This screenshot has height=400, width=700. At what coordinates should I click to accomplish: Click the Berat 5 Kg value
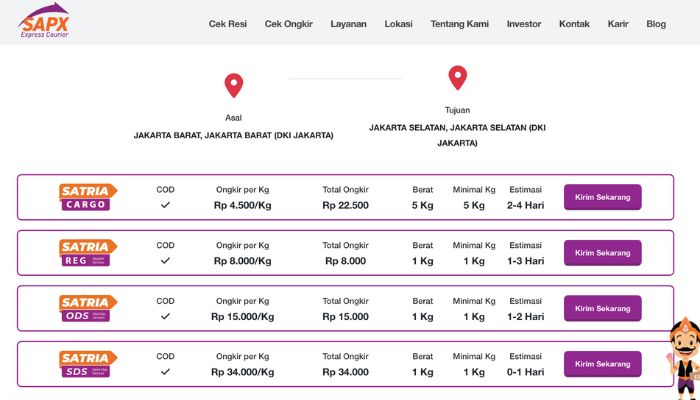point(422,205)
